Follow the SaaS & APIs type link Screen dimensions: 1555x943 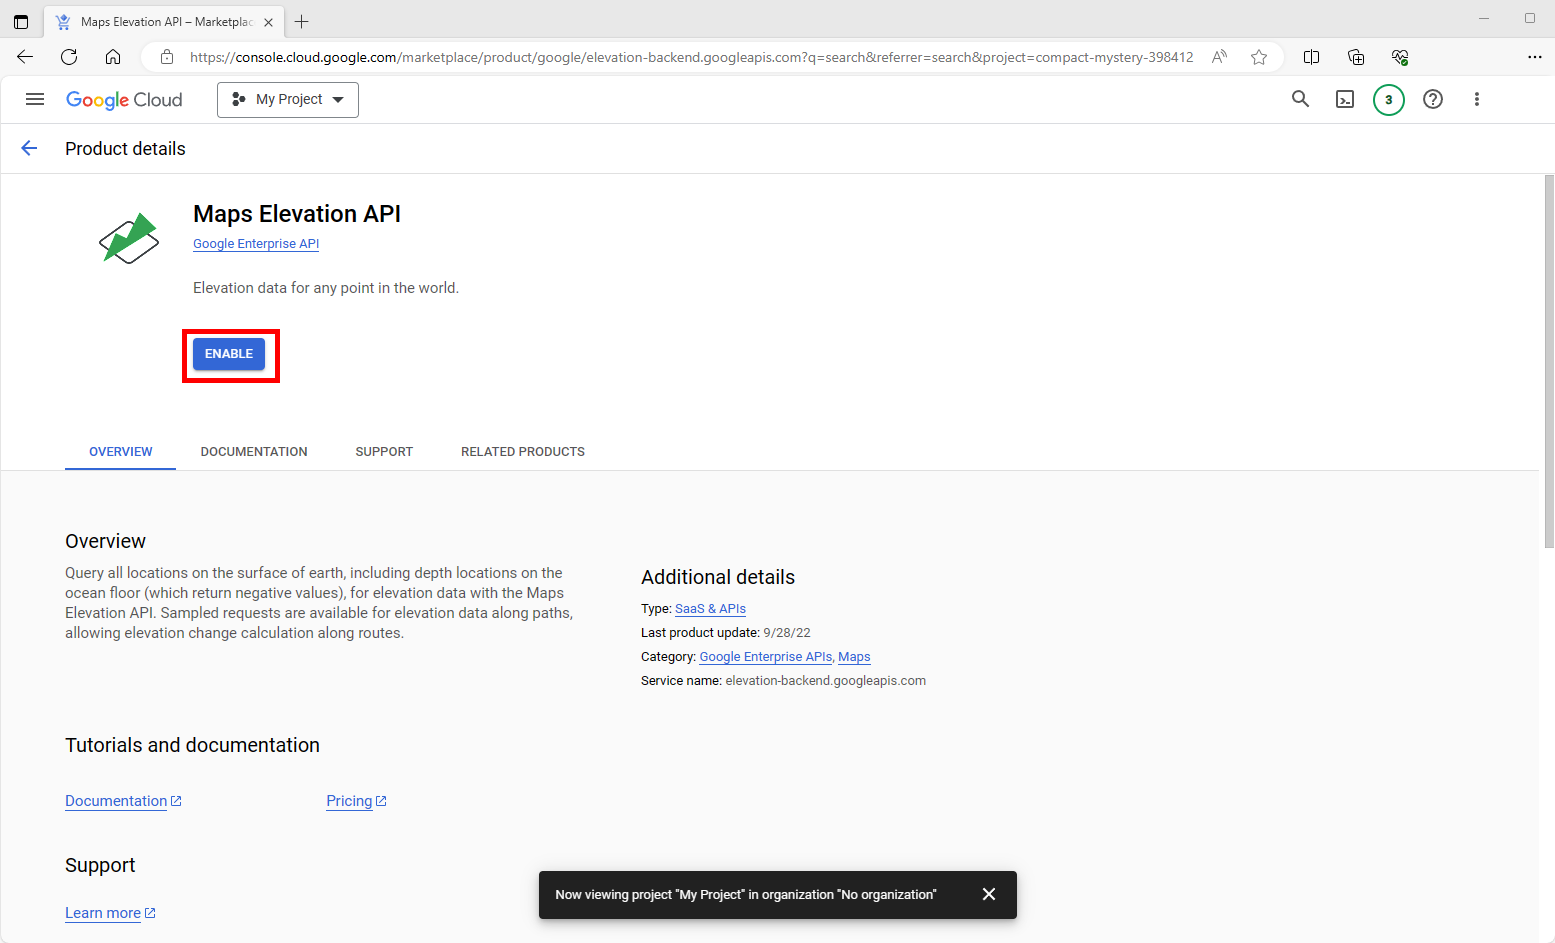[710, 609]
